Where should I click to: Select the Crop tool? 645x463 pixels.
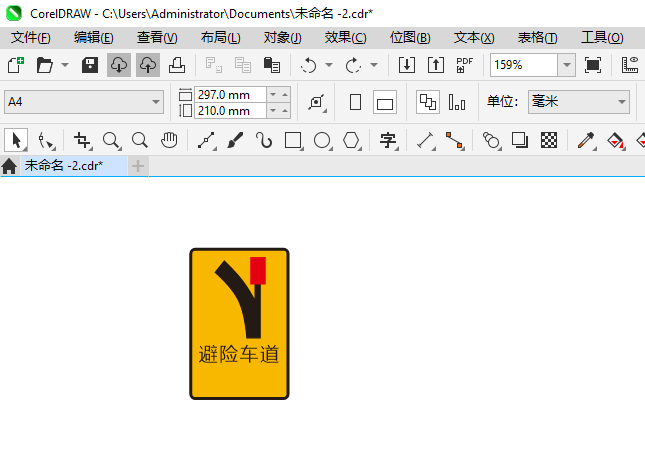(82, 141)
